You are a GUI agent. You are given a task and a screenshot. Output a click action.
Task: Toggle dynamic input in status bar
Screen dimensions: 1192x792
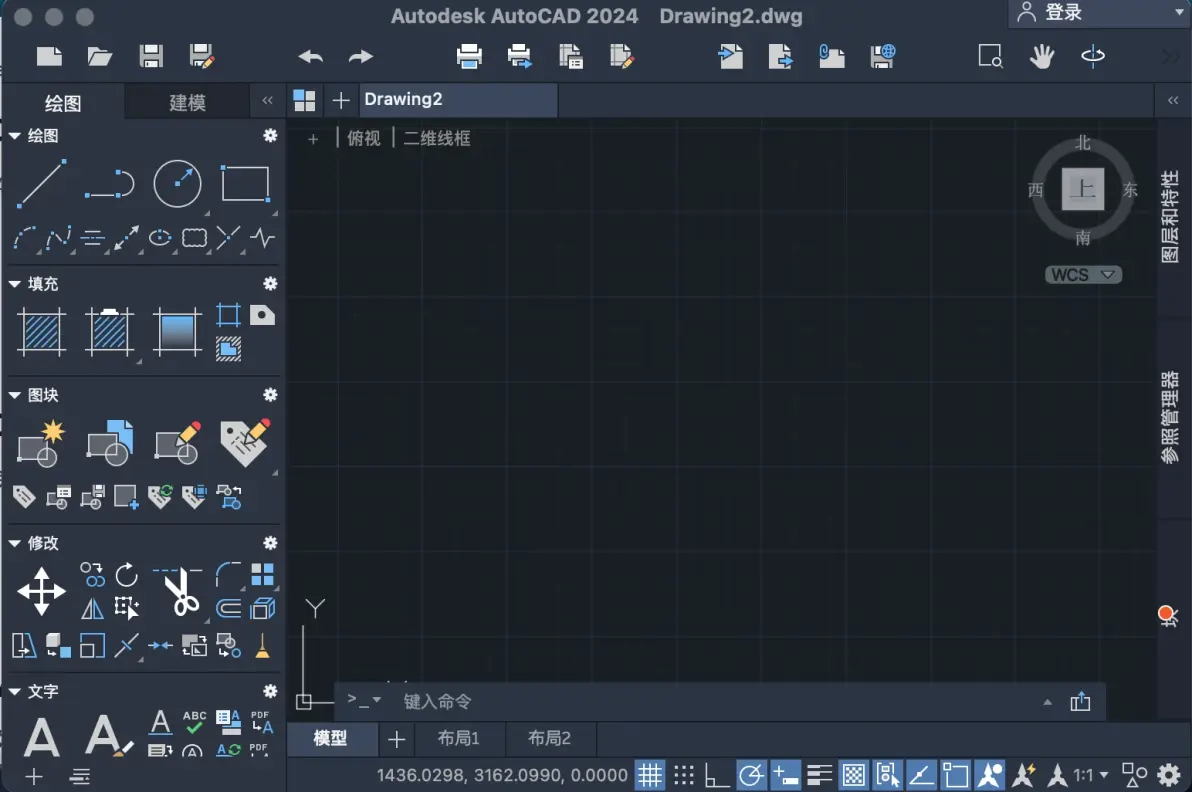coord(785,775)
